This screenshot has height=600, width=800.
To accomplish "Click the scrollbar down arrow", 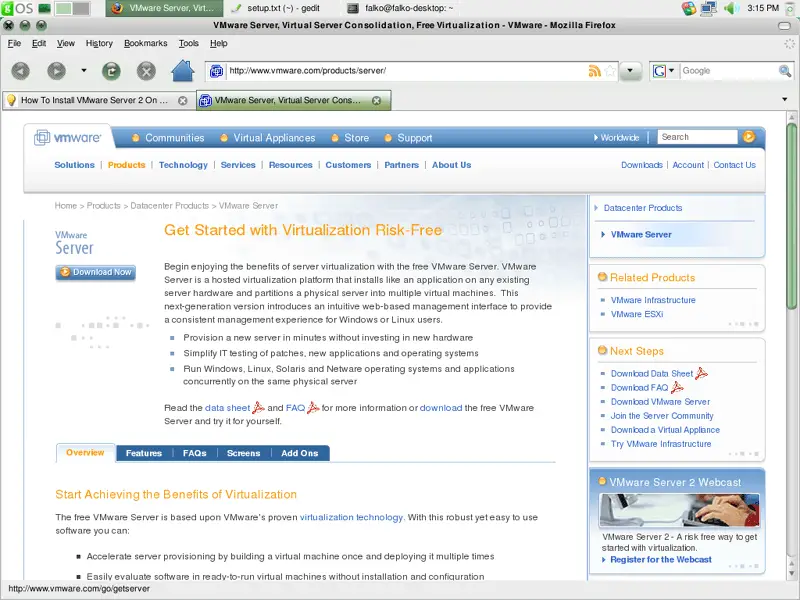I will 791,575.
